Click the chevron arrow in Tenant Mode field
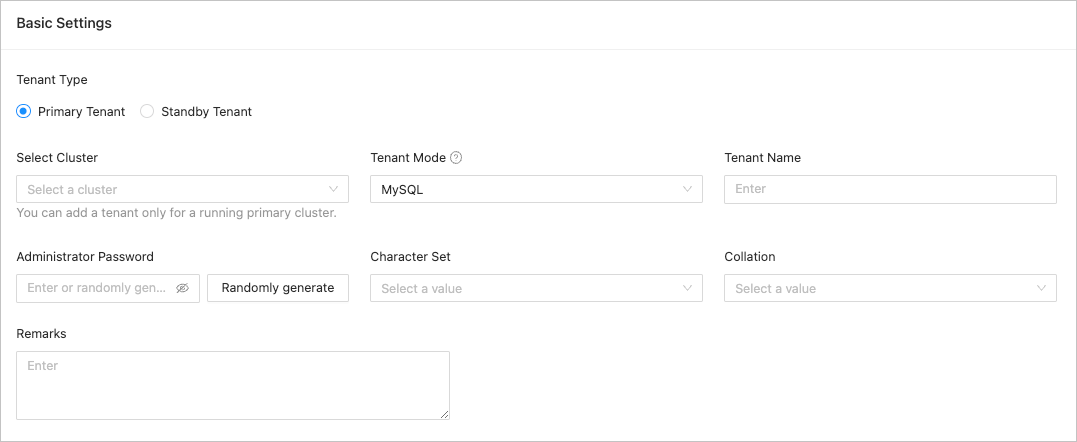The width and height of the screenshot is (1077, 442). pos(688,189)
